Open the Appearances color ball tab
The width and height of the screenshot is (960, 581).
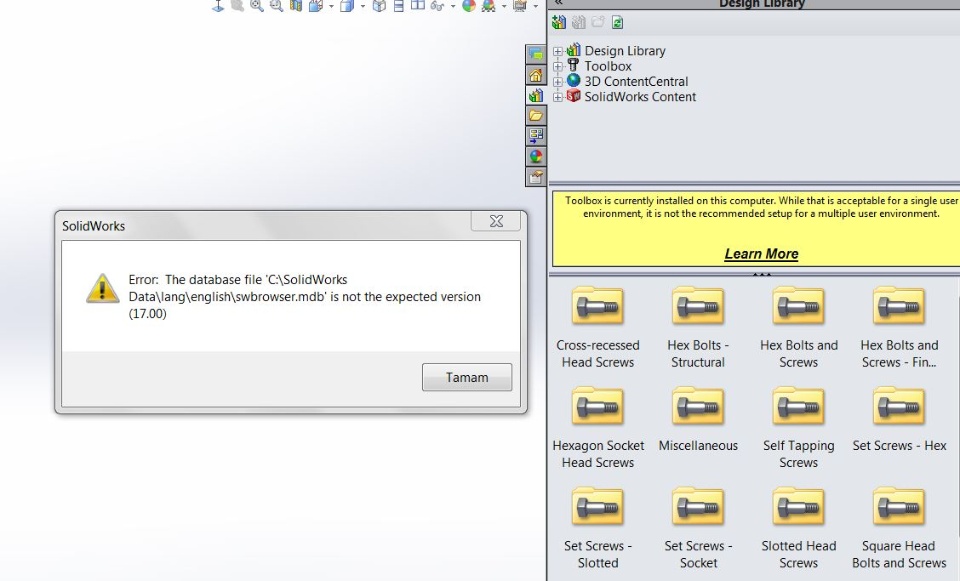[x=536, y=156]
